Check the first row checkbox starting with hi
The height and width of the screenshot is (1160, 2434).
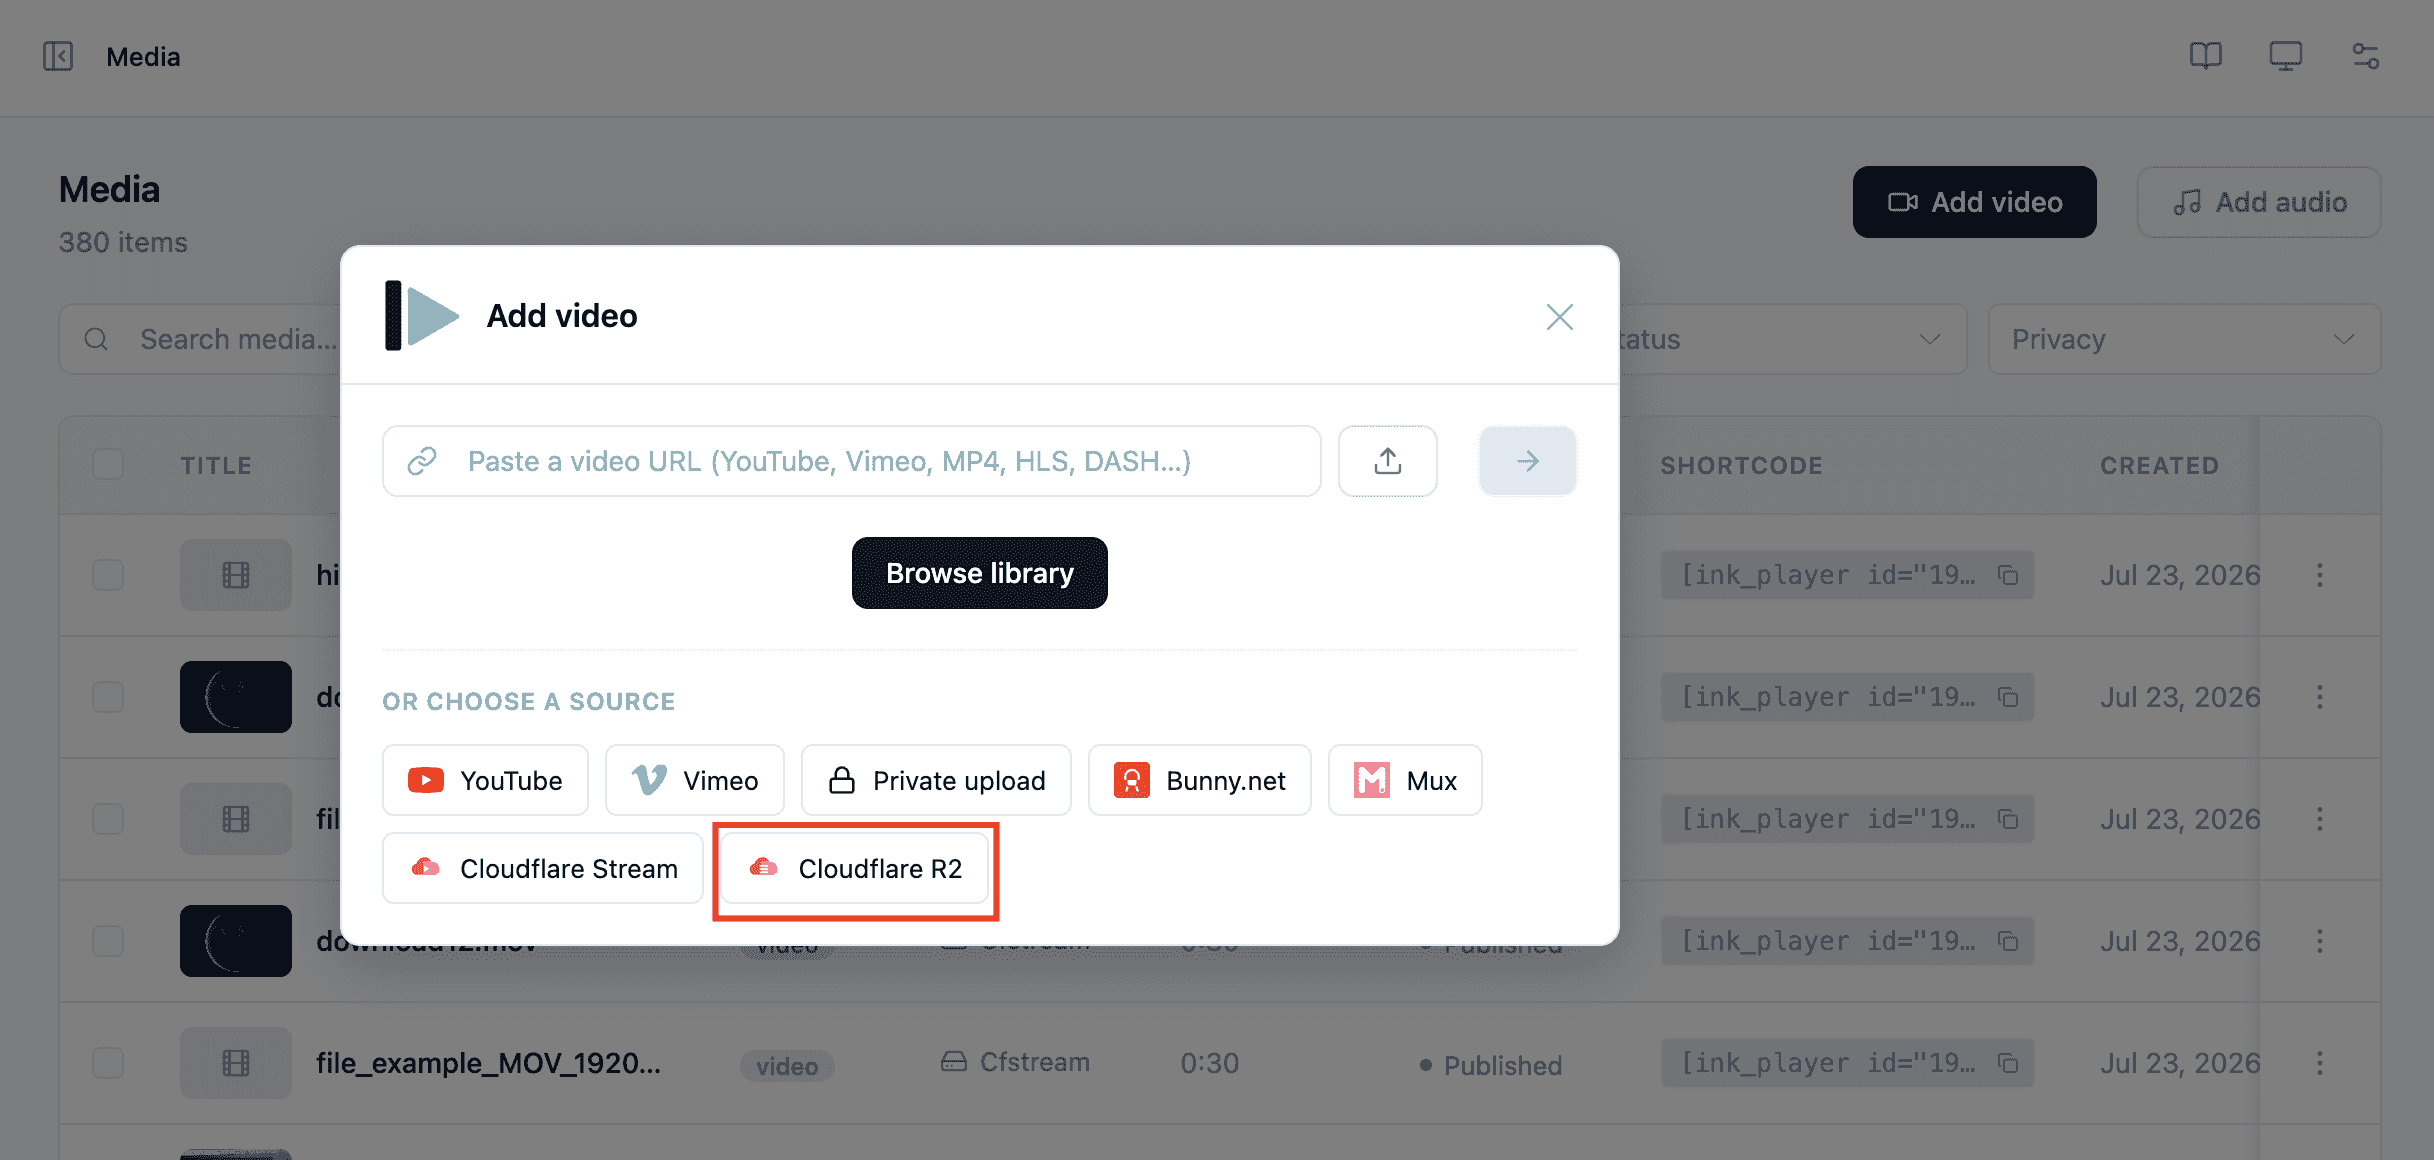[x=108, y=575]
